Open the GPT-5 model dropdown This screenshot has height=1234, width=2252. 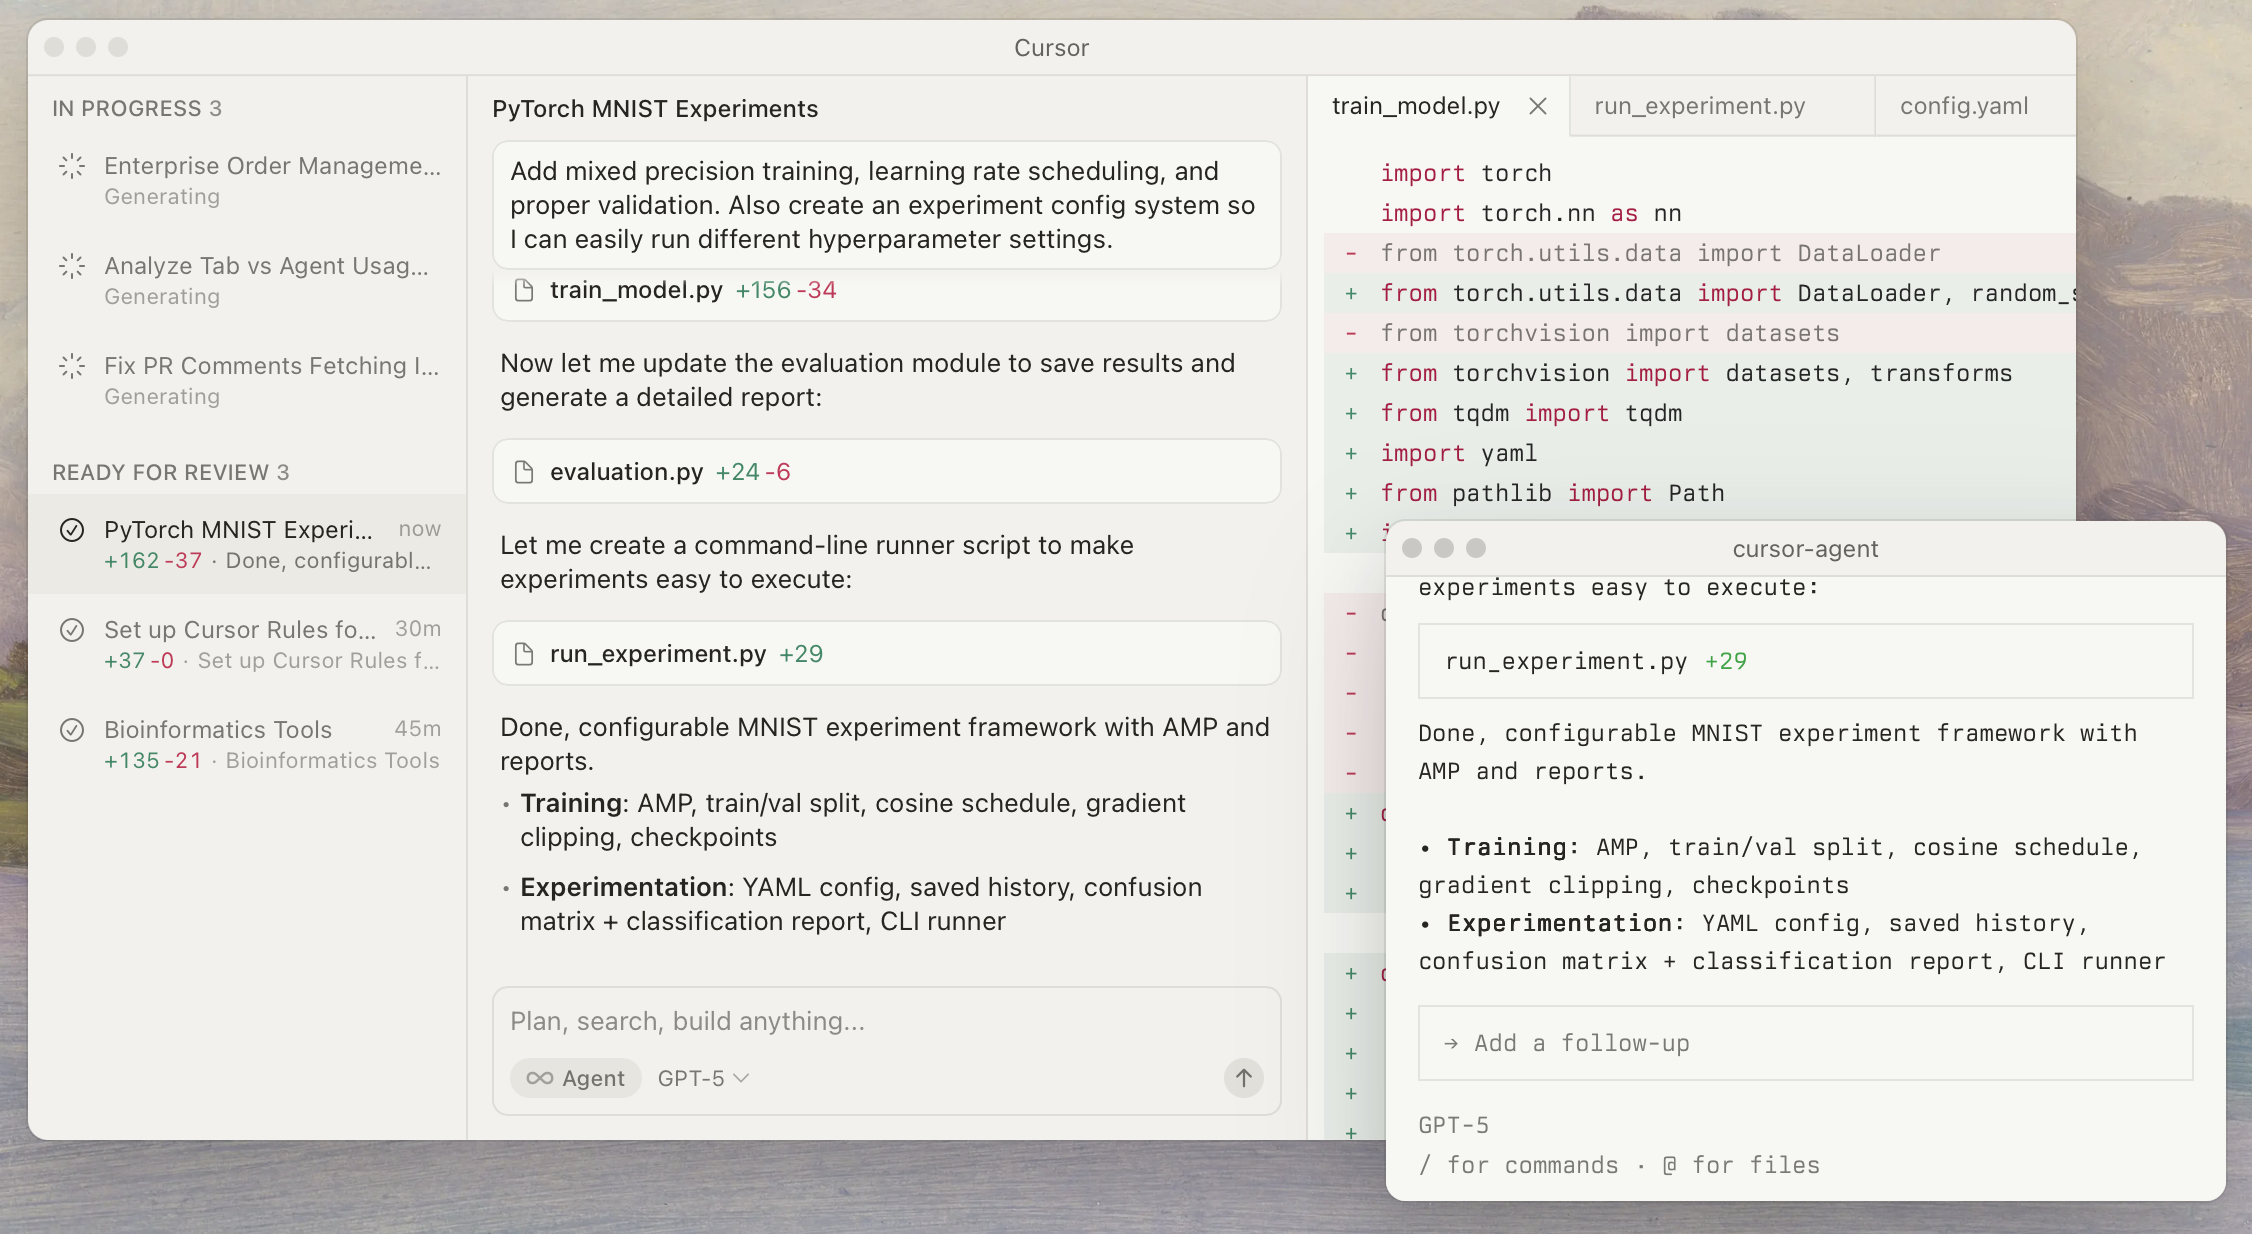pyautogui.click(x=703, y=1078)
